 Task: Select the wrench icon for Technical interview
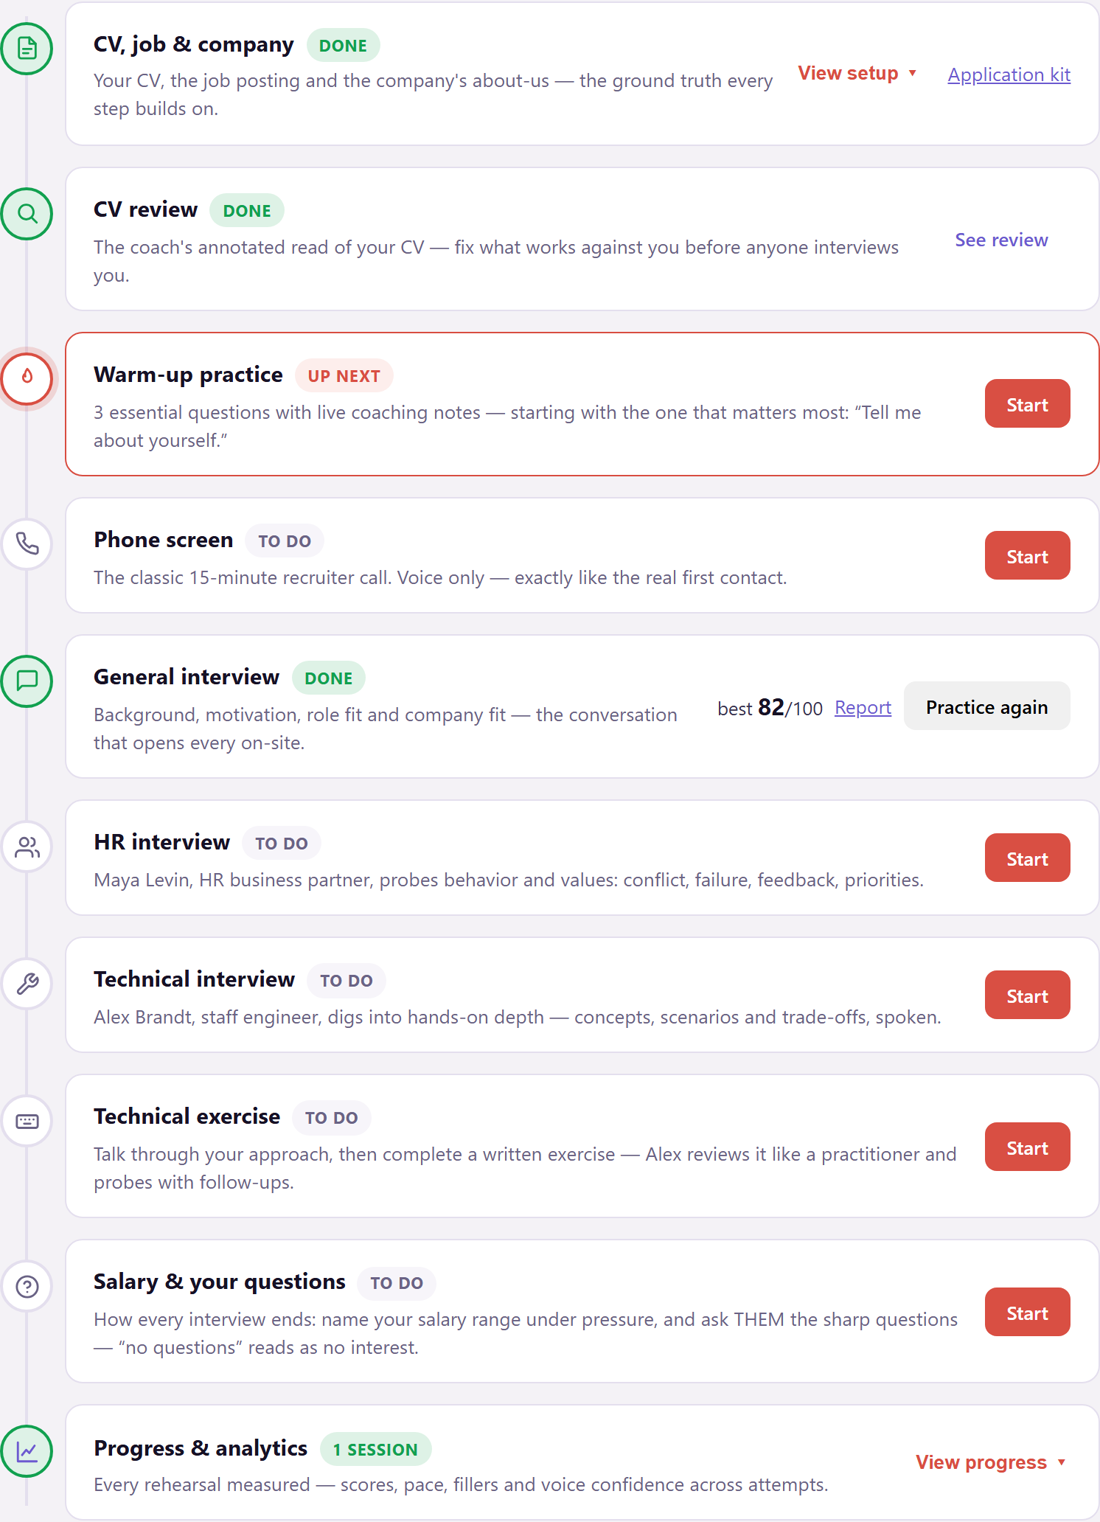click(27, 983)
